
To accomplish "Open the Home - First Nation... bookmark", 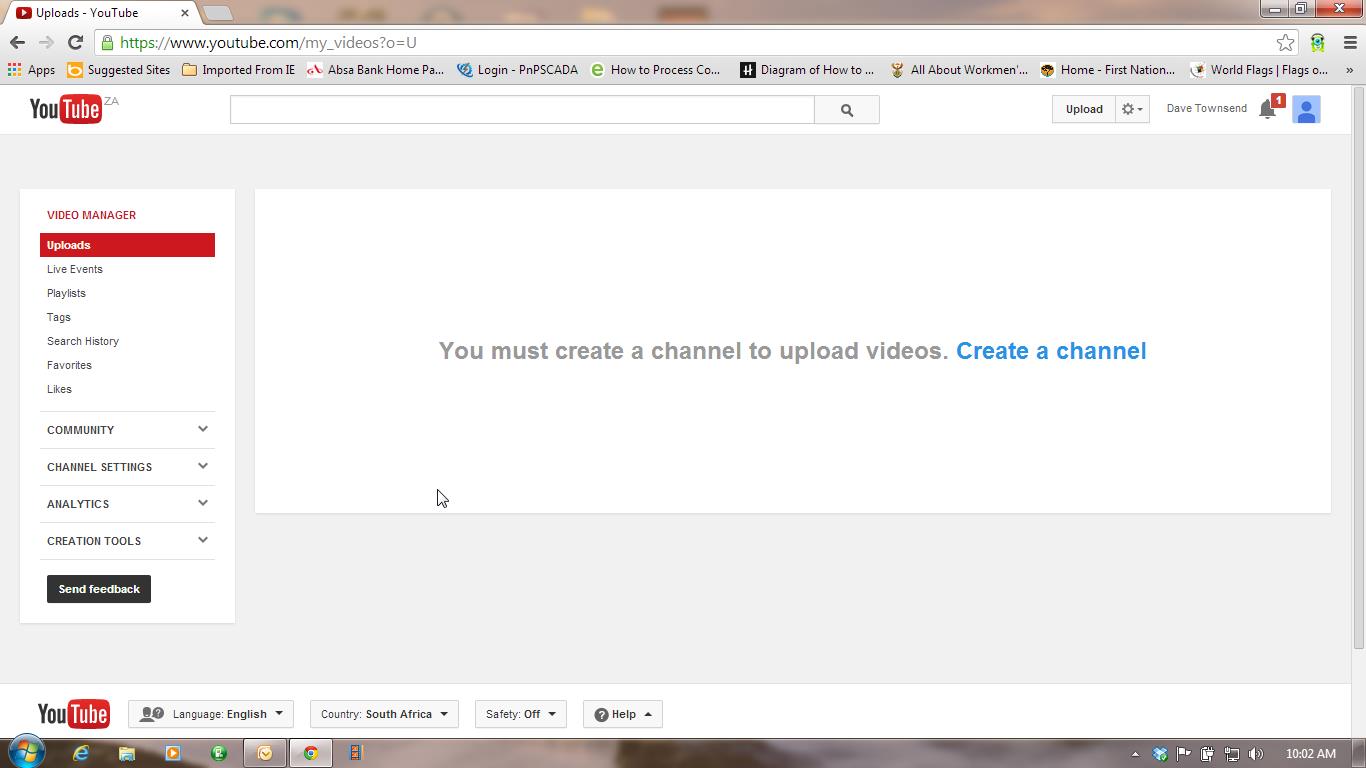I will click(x=1107, y=70).
